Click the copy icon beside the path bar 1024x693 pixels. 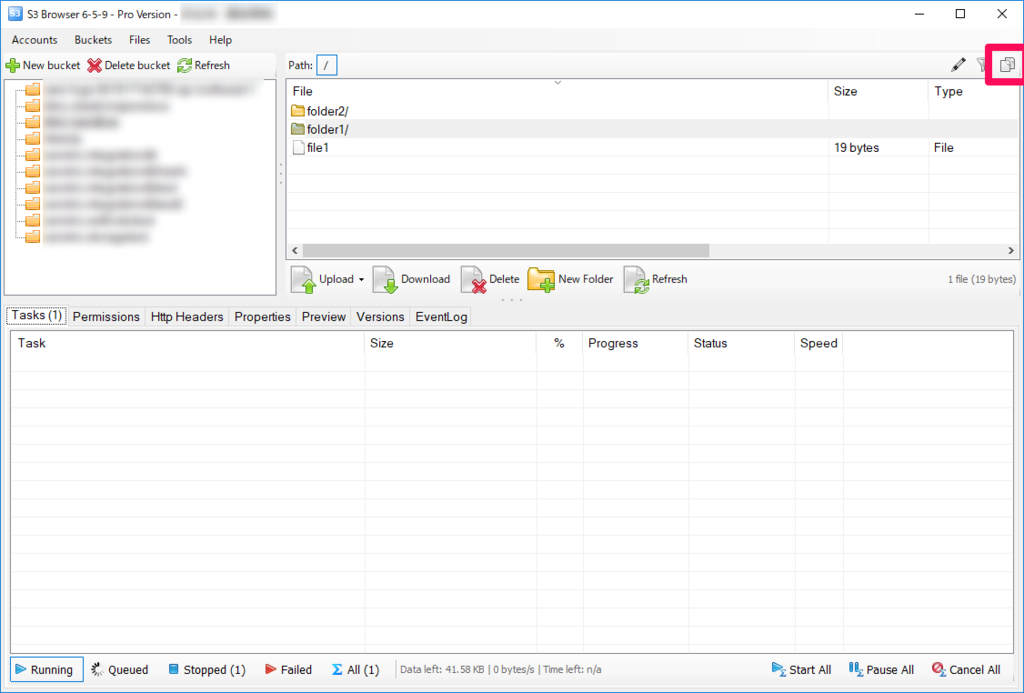(x=1007, y=65)
